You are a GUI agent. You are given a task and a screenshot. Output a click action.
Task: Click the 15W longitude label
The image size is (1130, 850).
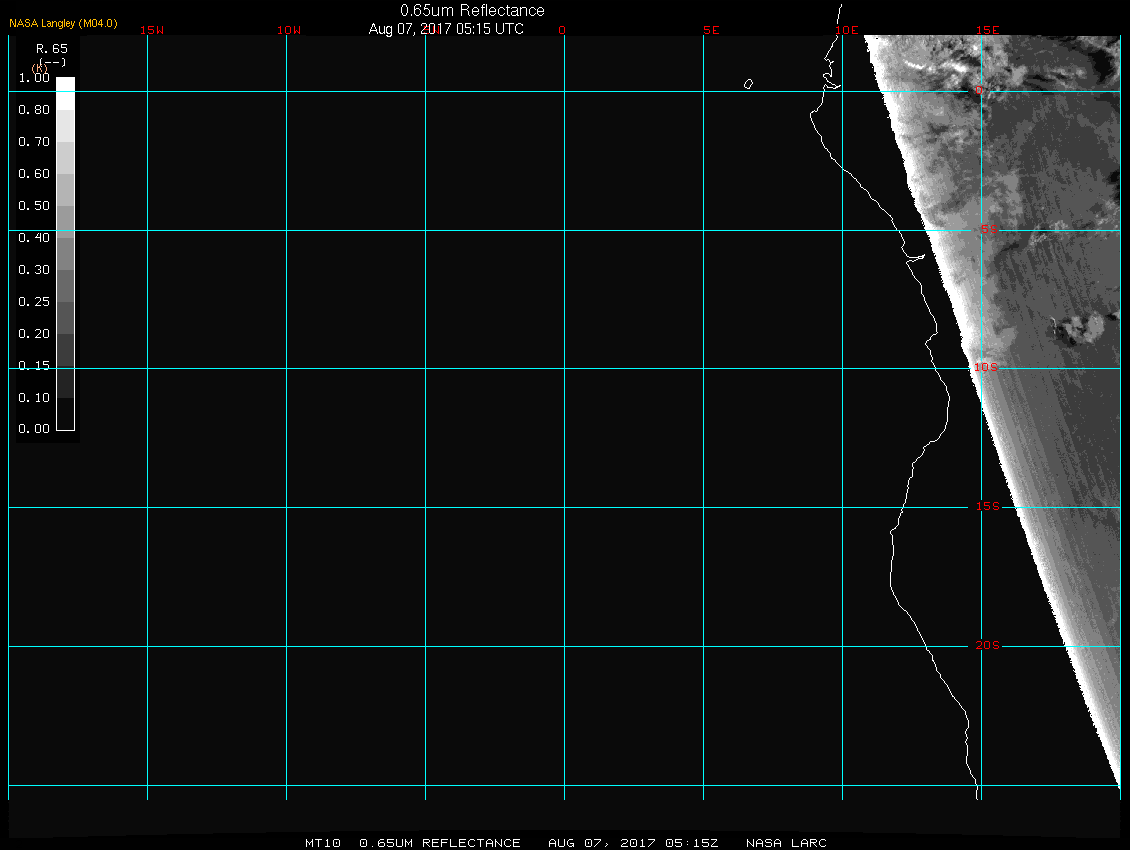(152, 30)
